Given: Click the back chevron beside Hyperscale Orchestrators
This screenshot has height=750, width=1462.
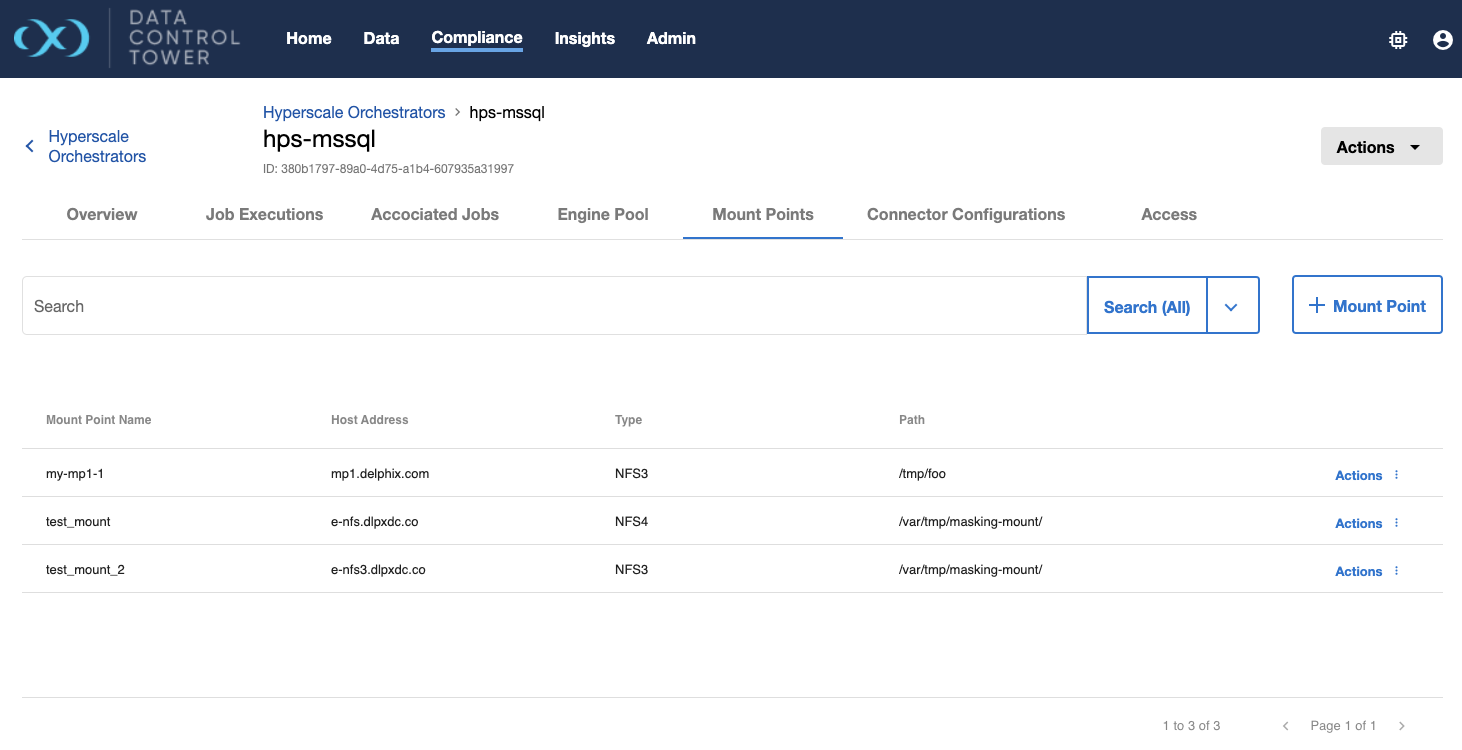Looking at the screenshot, I should pos(29,145).
